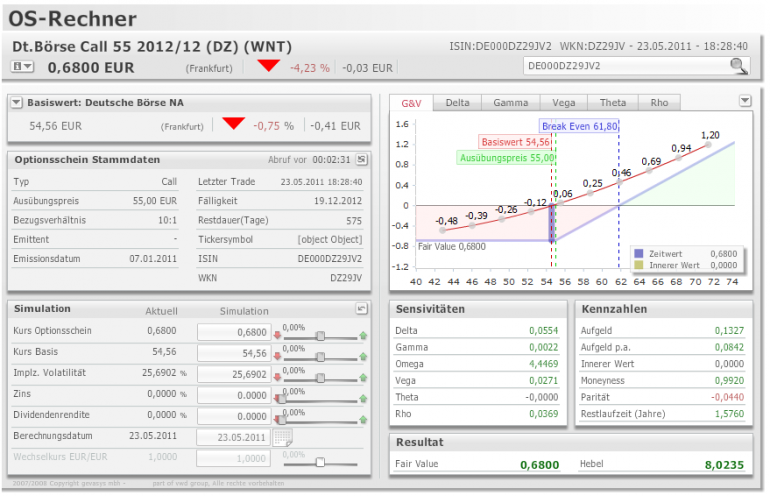
Task: Click the Ausübungspreis 55,00 chart label
Action: (507, 158)
